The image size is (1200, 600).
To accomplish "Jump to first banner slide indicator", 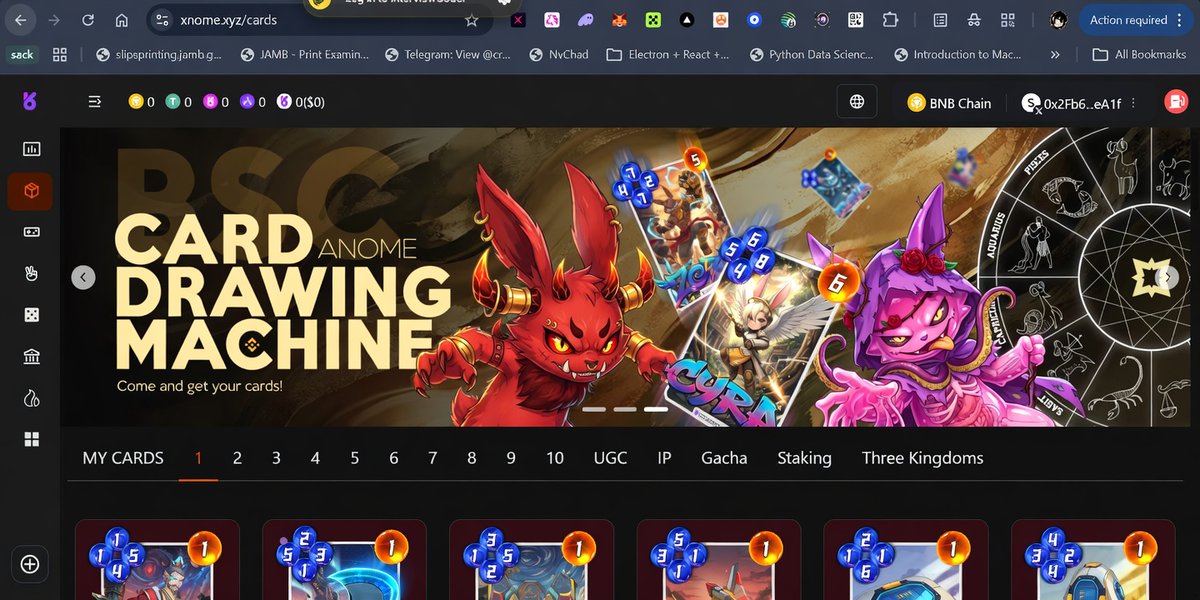I will pos(594,409).
